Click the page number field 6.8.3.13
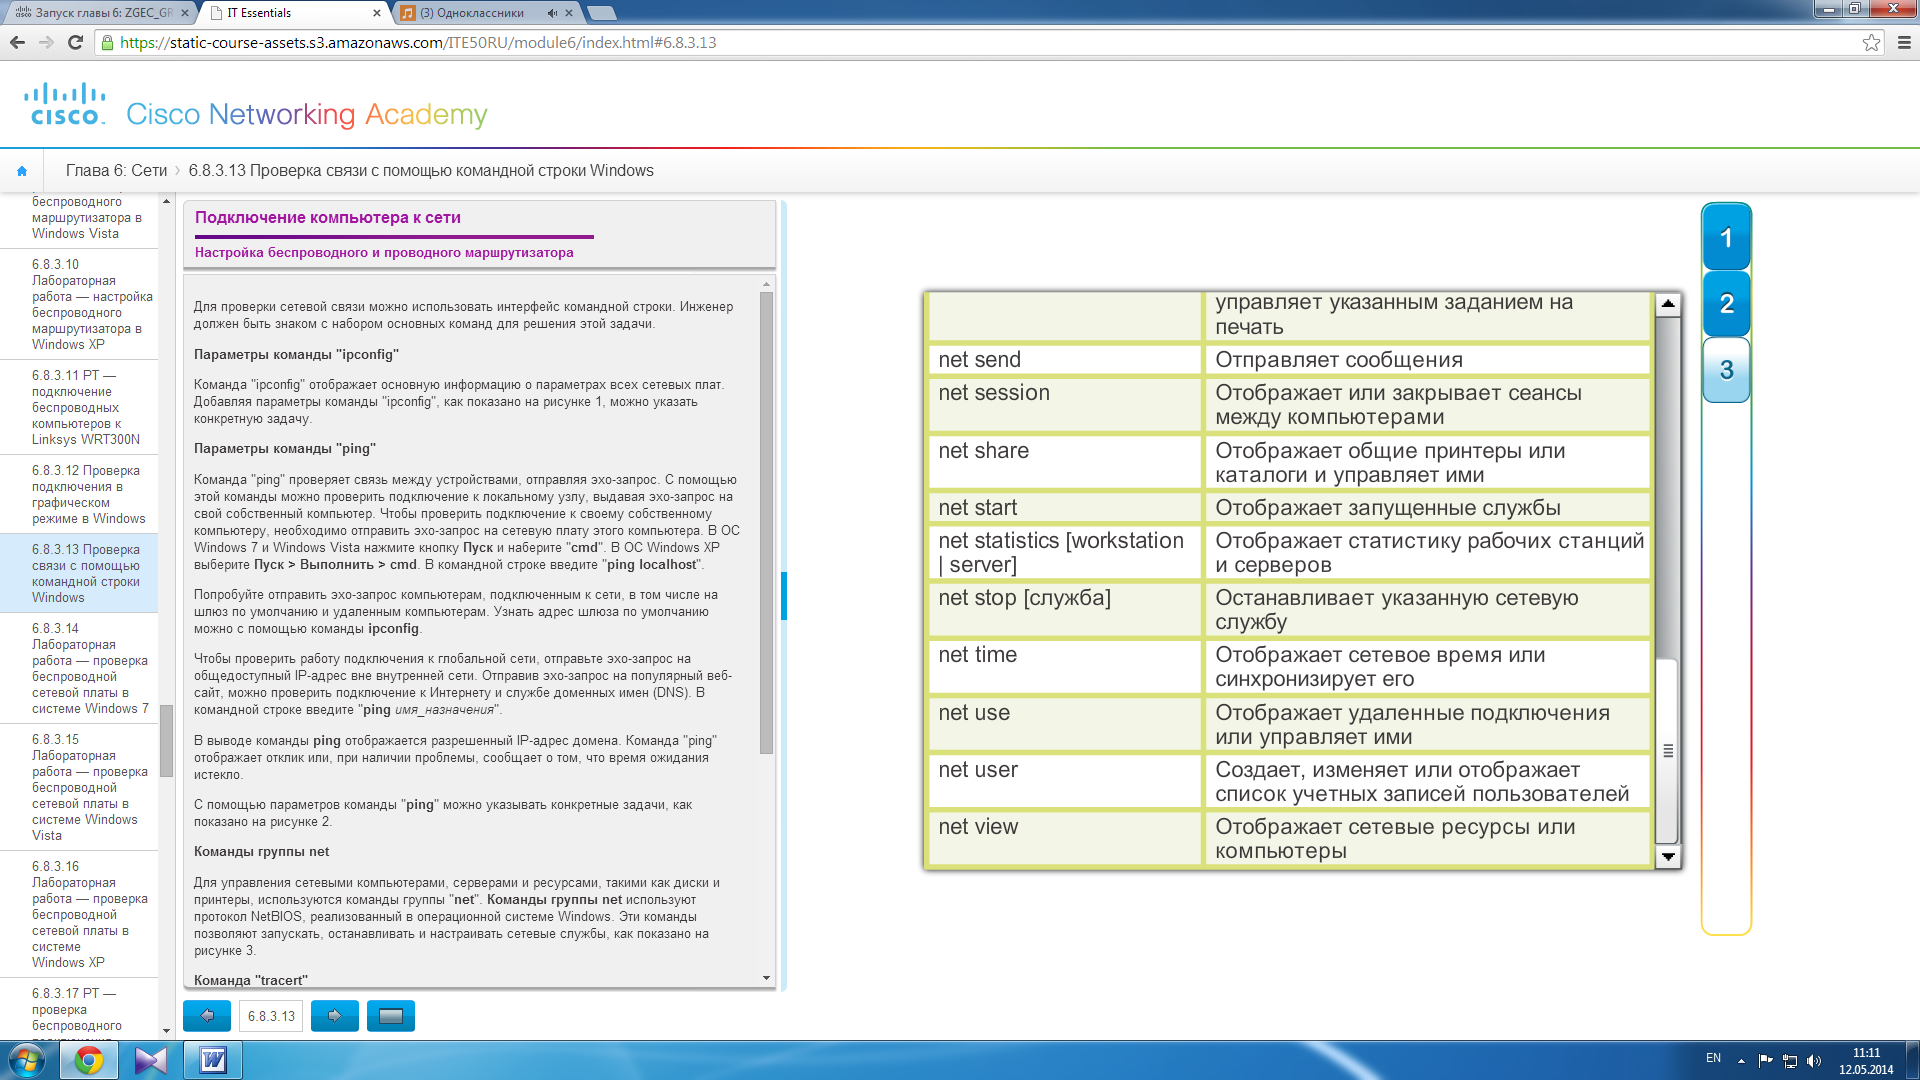 pos(271,1016)
